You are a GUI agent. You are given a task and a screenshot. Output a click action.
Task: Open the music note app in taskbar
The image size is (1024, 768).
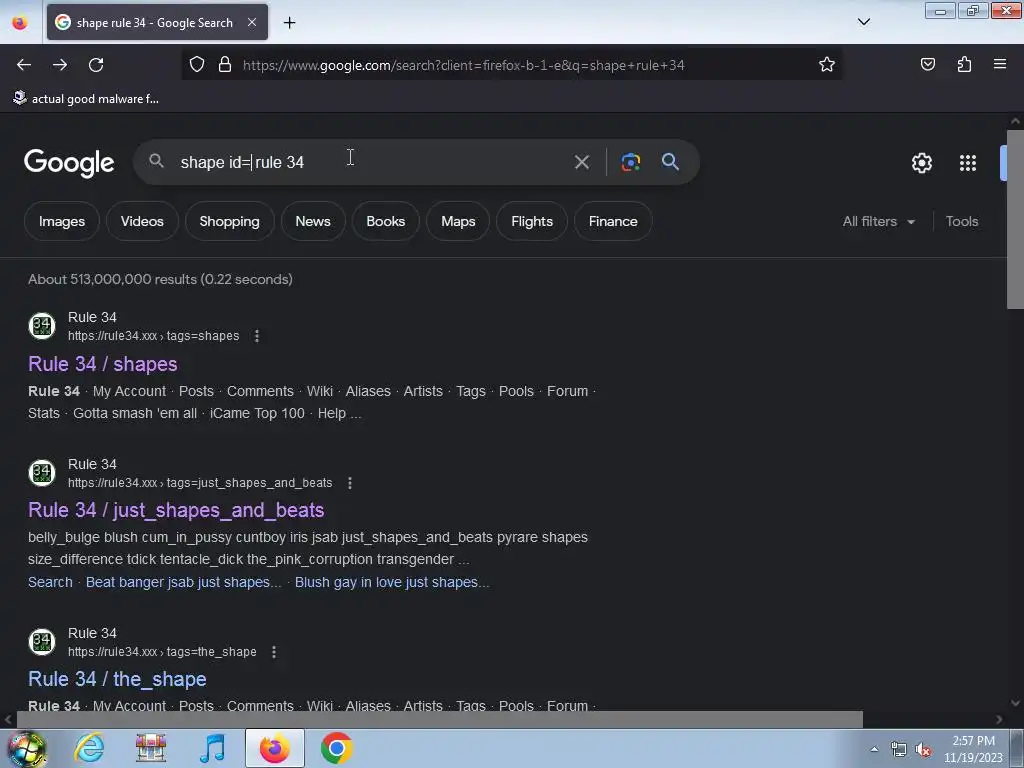(x=212, y=748)
